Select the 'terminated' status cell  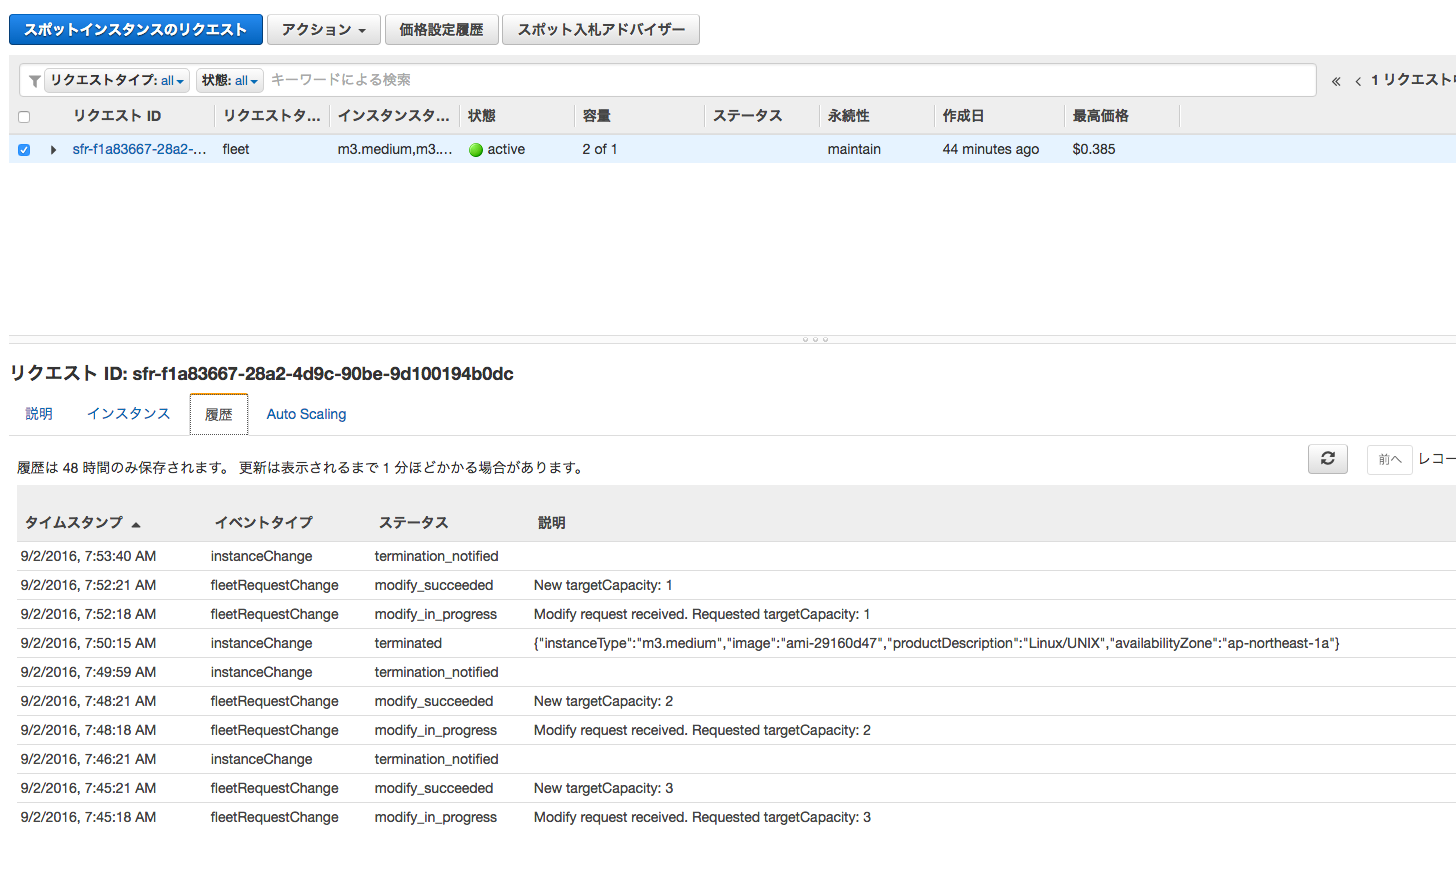[408, 643]
